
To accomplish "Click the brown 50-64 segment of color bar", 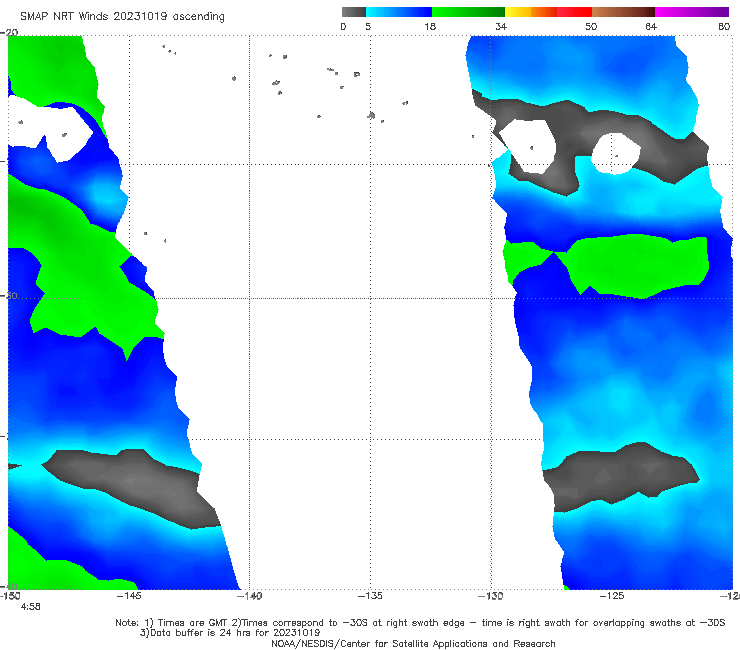I will tap(623, 12).
